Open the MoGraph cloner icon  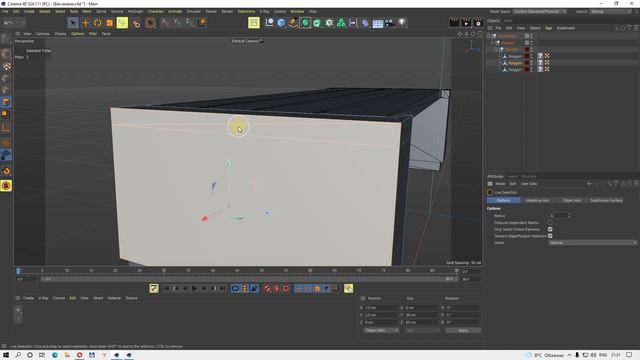(341, 23)
